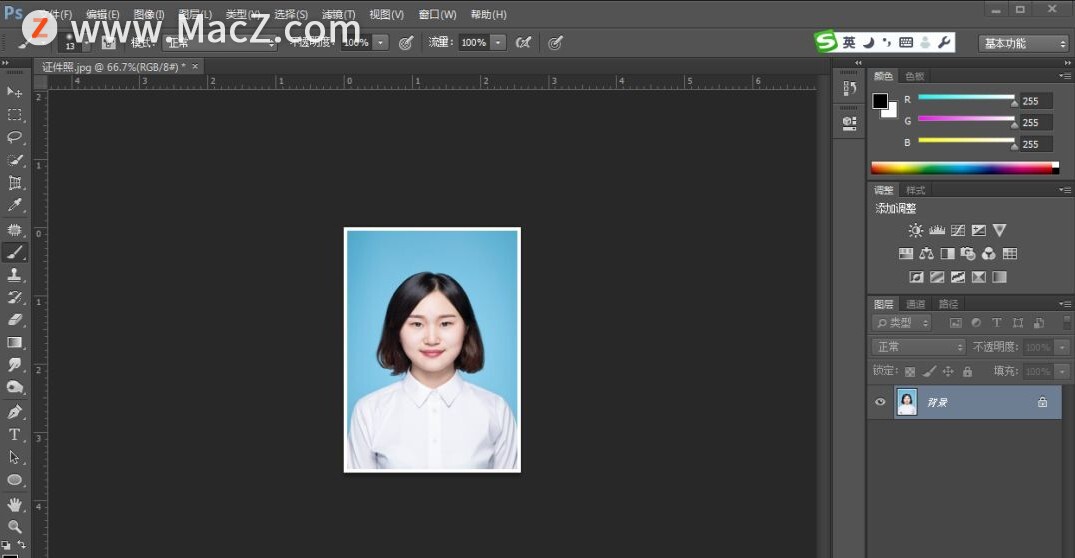Select the Zoom magnifier tool
The image size is (1075, 558).
tap(14, 526)
